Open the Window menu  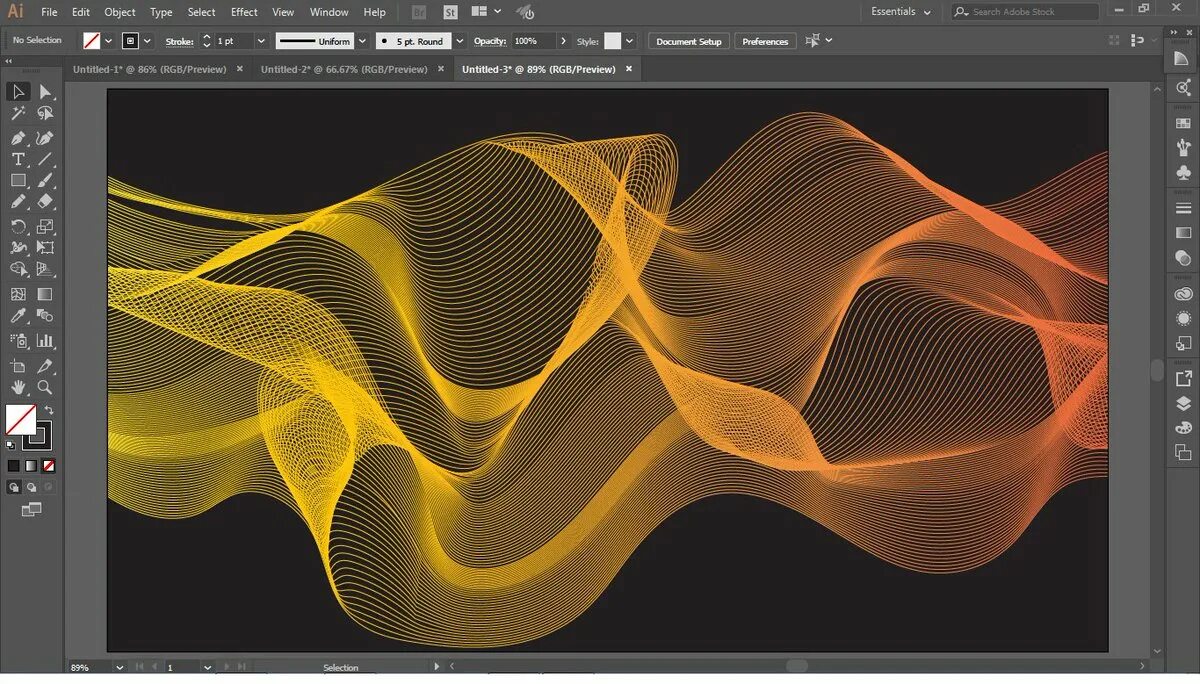click(x=329, y=12)
